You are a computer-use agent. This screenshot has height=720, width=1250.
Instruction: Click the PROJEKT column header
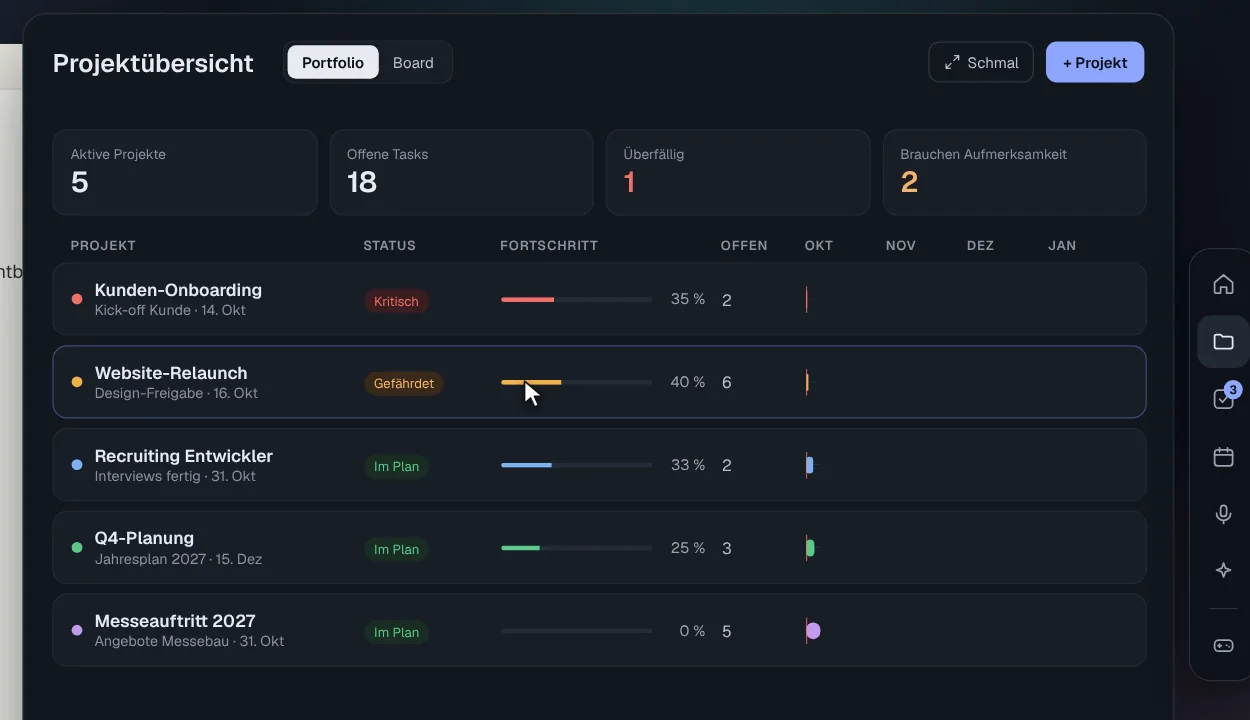[x=103, y=245]
